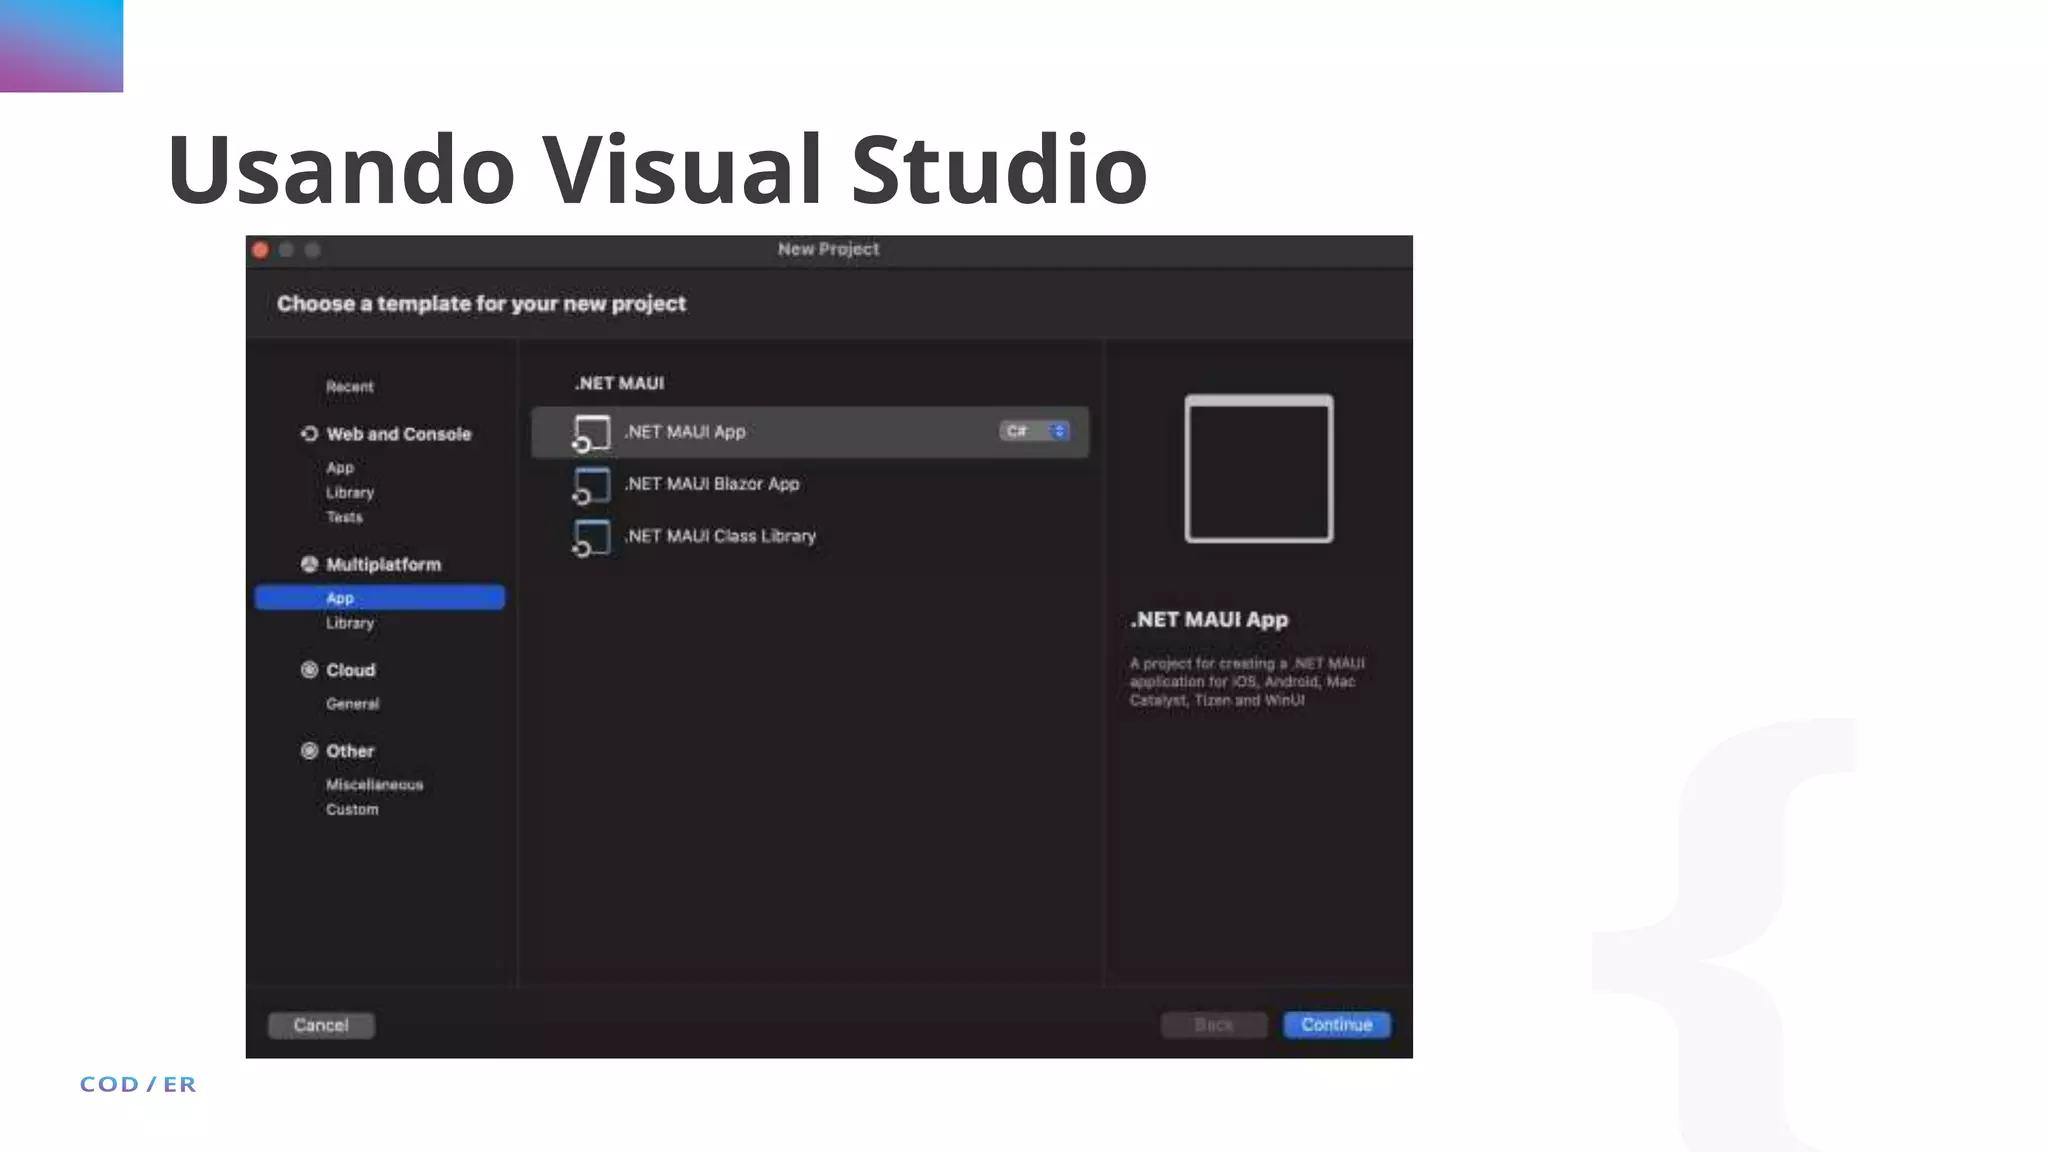This screenshot has height=1152, width=2048.
Task: Click the .NET MAUI section header
Action: (x=619, y=383)
